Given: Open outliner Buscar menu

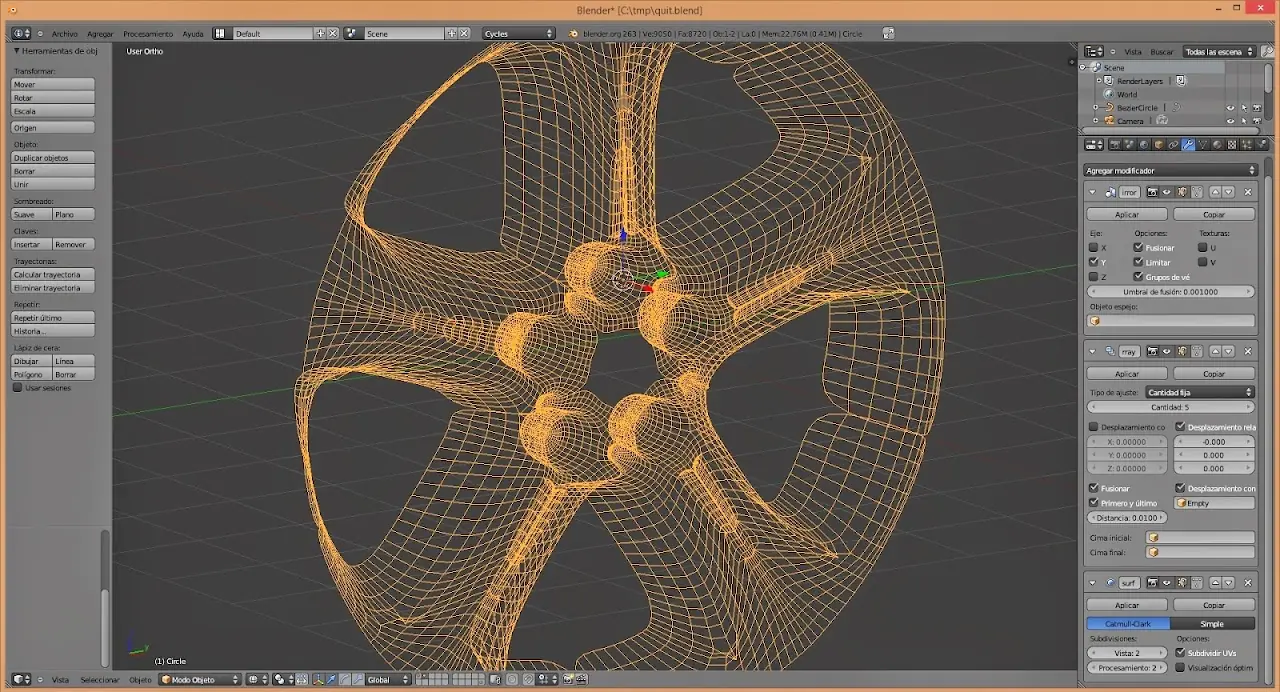Looking at the screenshot, I should point(1162,52).
